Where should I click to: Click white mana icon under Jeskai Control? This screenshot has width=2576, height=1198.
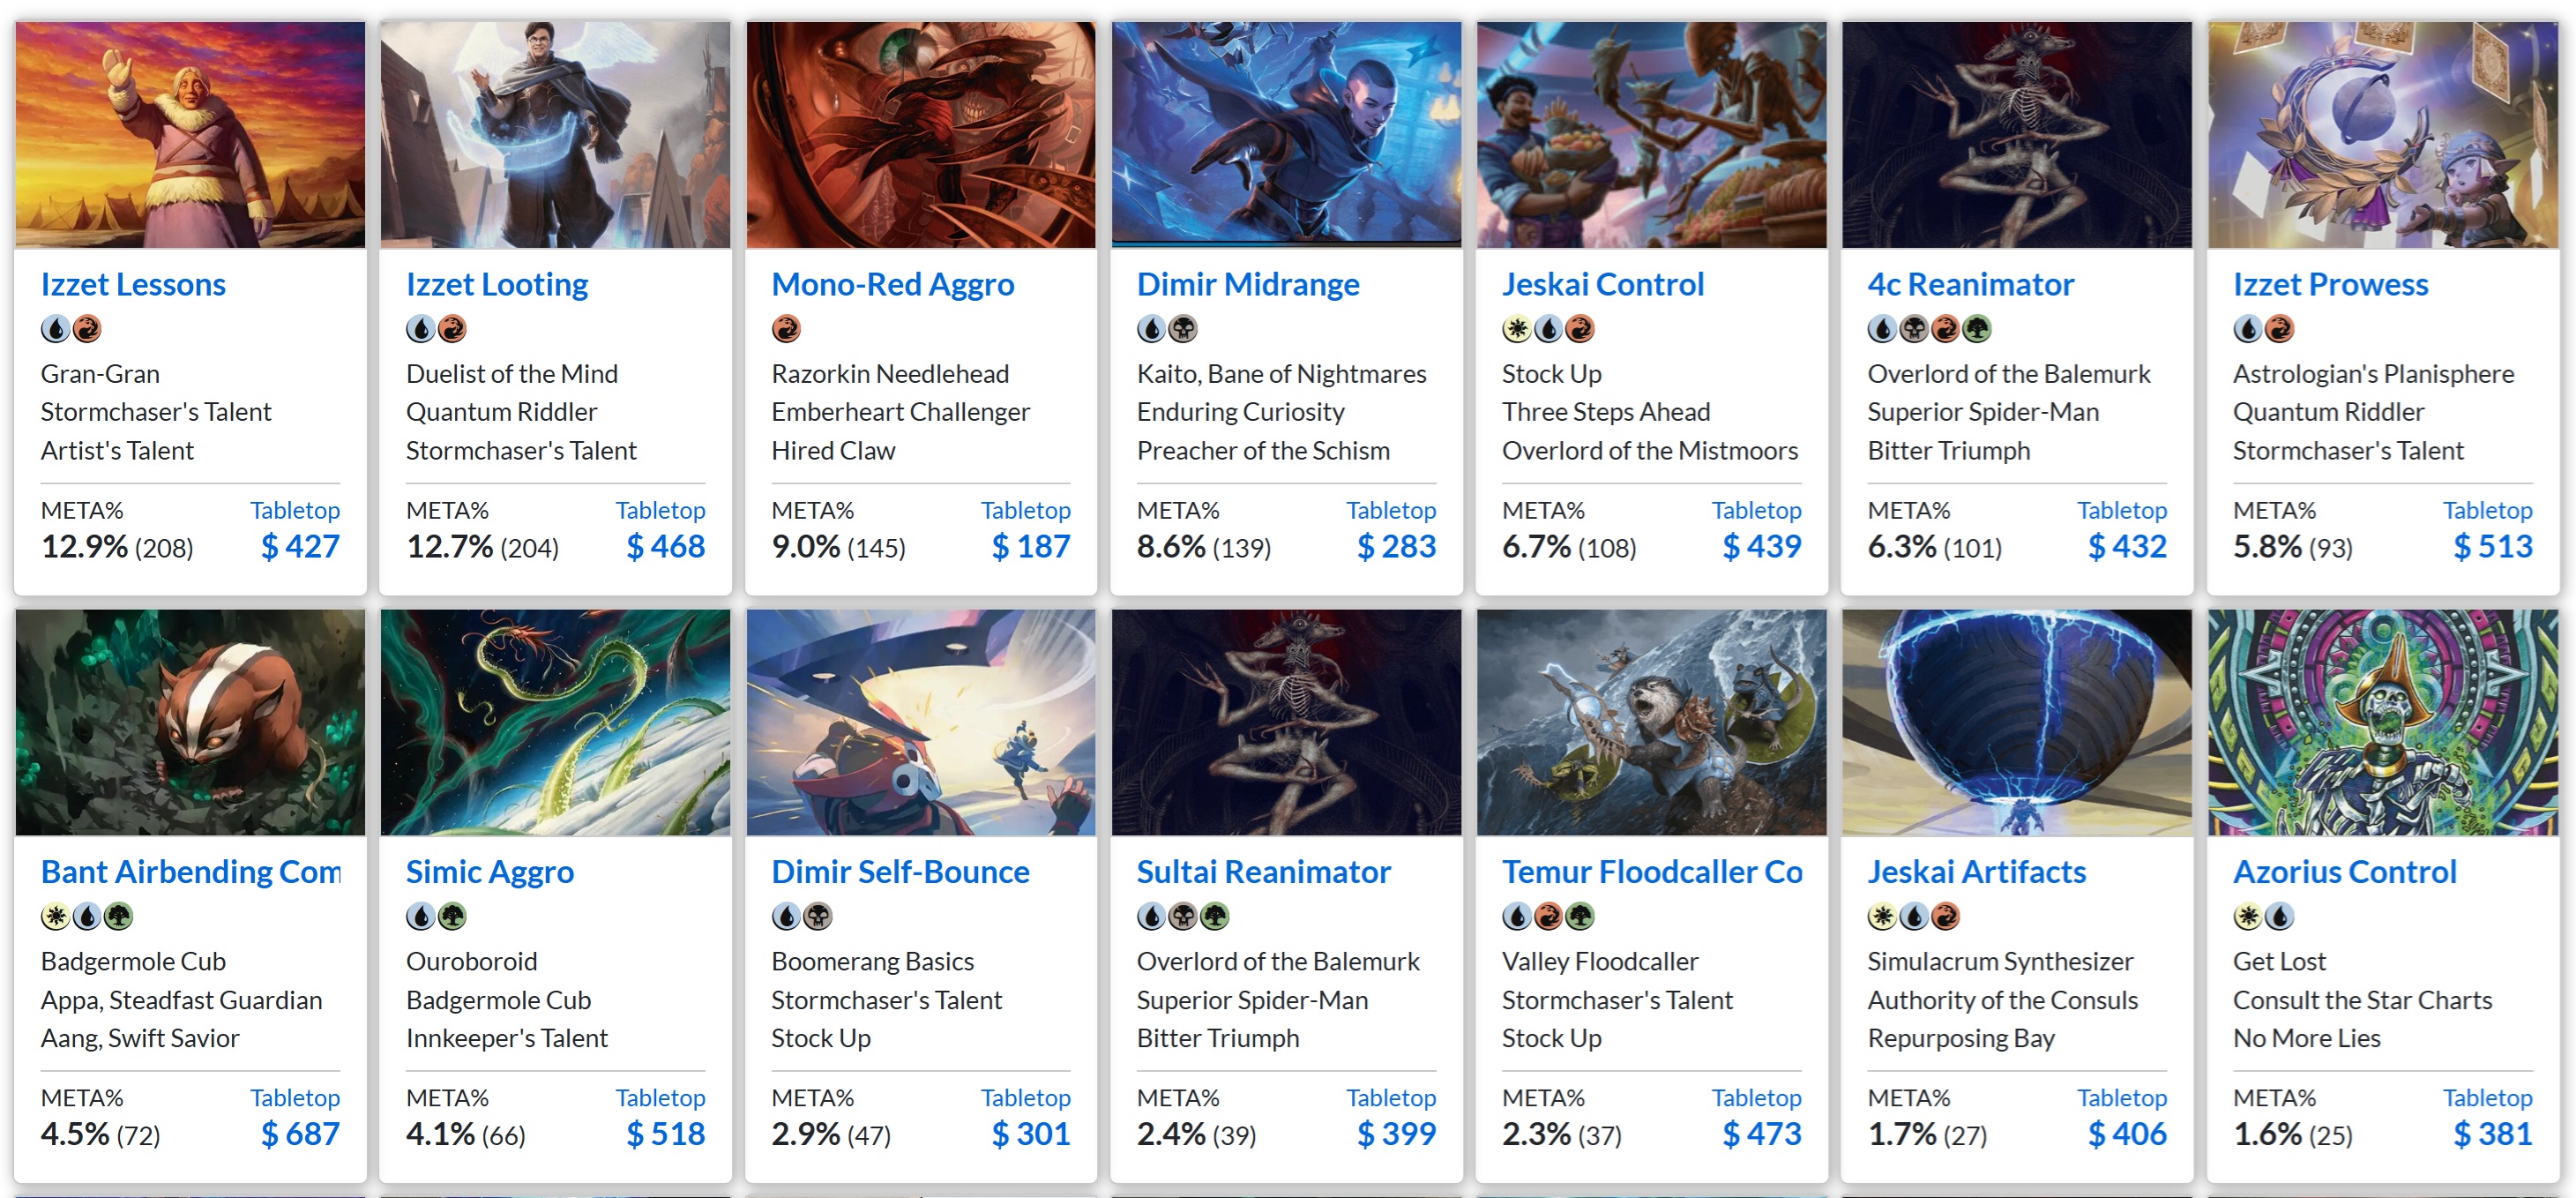pos(1517,329)
